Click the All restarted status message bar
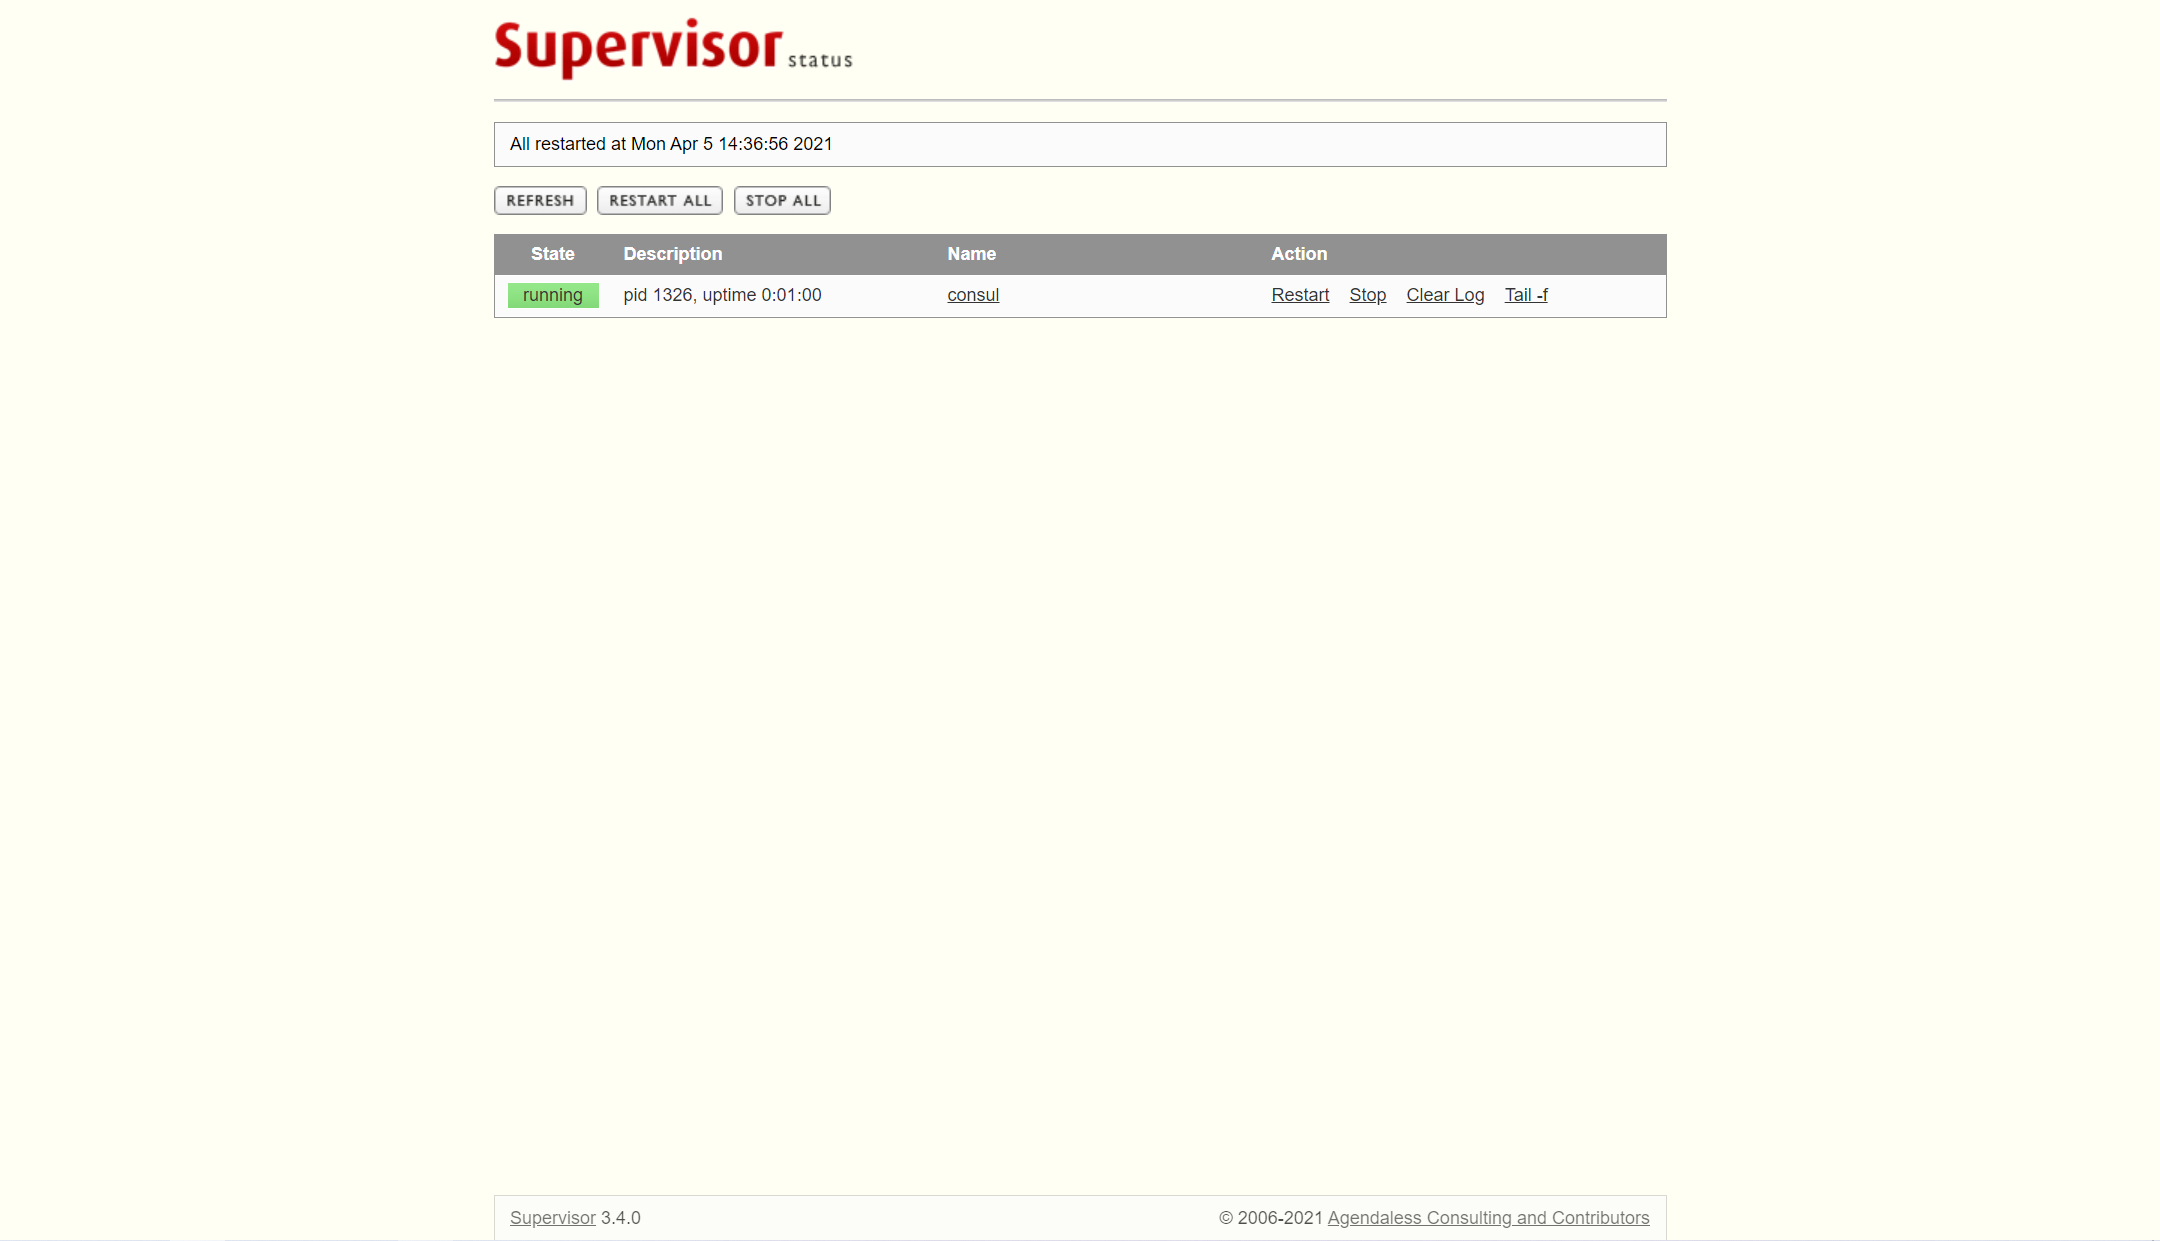Screen dimensions: 2160x1241 click(x=1080, y=144)
